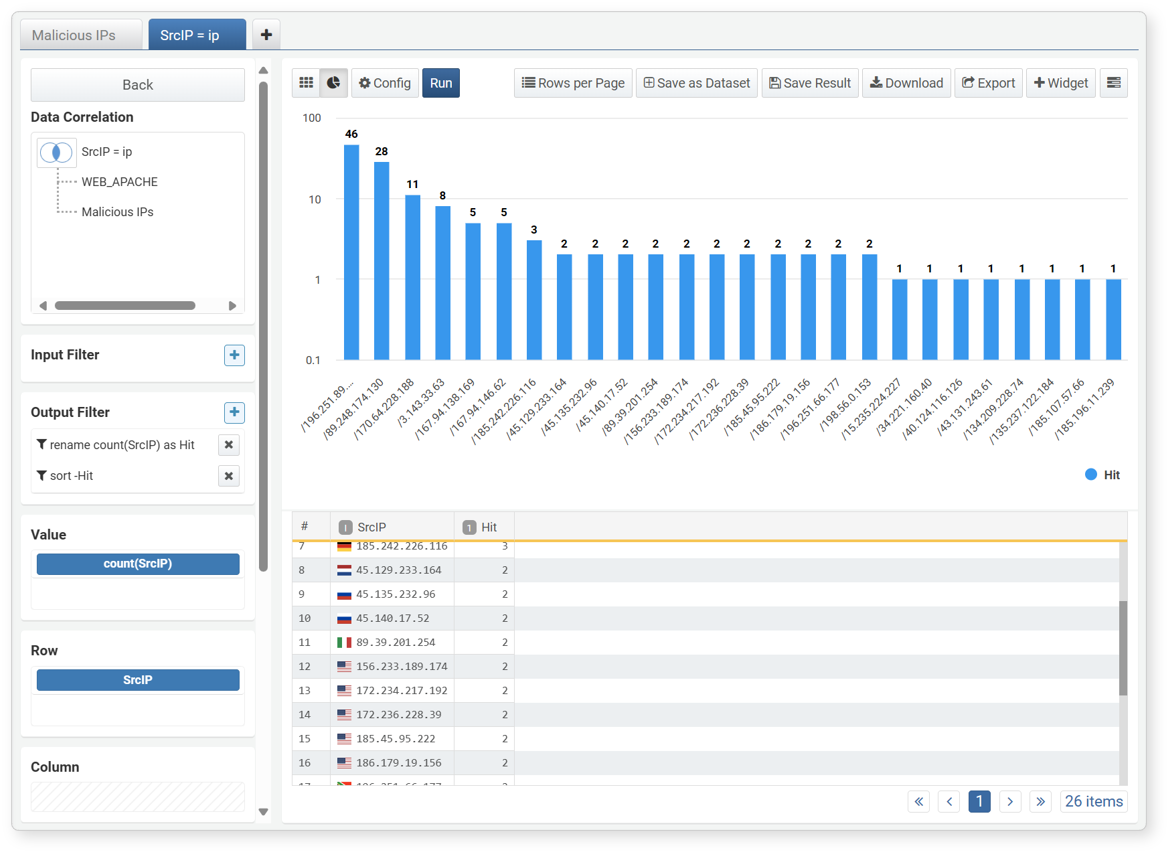Screen dimensions: 1169x853
Task: Select Malicious IPs tree node
Action: 117,212
